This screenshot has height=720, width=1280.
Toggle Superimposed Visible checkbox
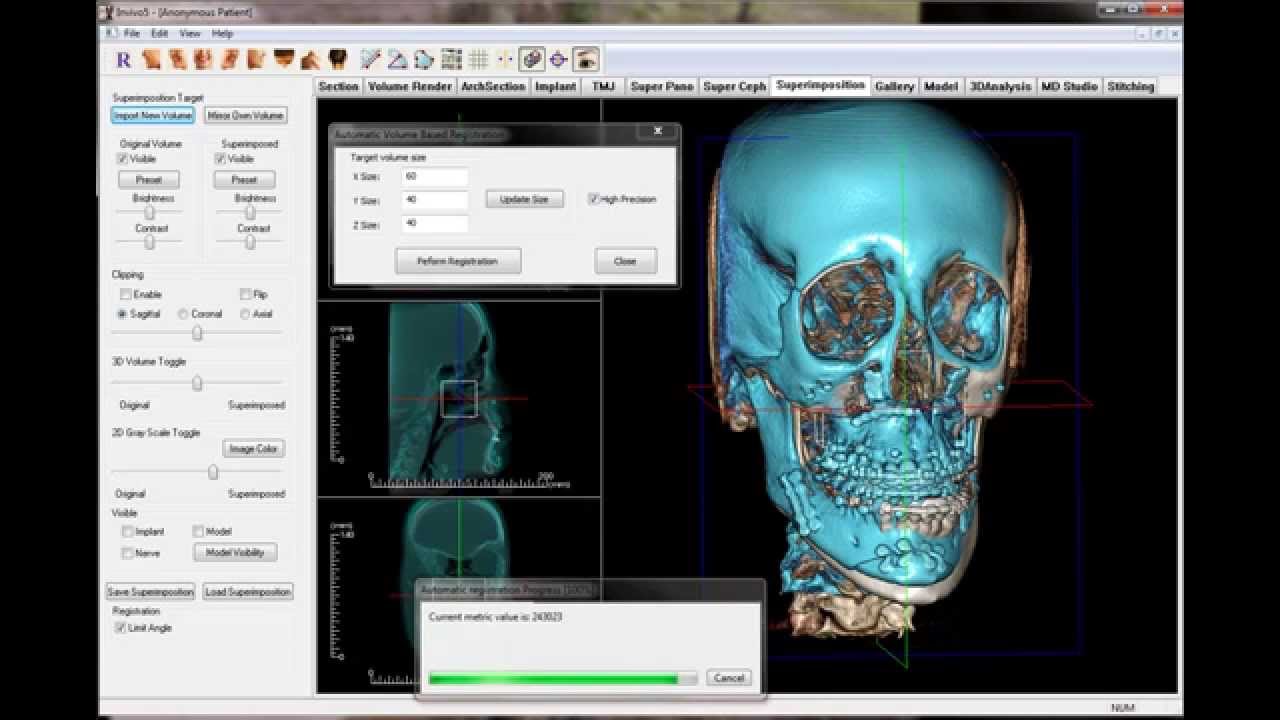(221, 159)
